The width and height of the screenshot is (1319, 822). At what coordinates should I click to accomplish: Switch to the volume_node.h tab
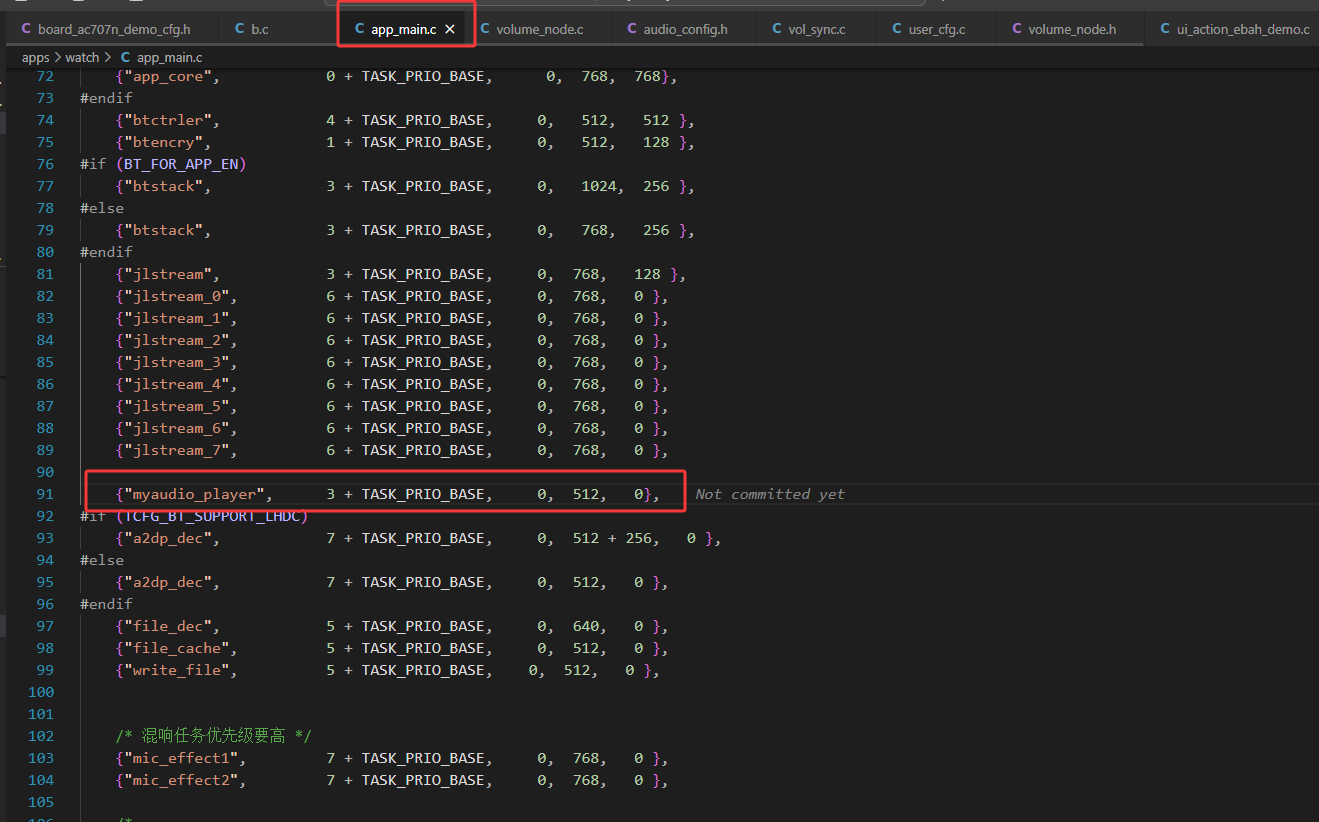1063,30
